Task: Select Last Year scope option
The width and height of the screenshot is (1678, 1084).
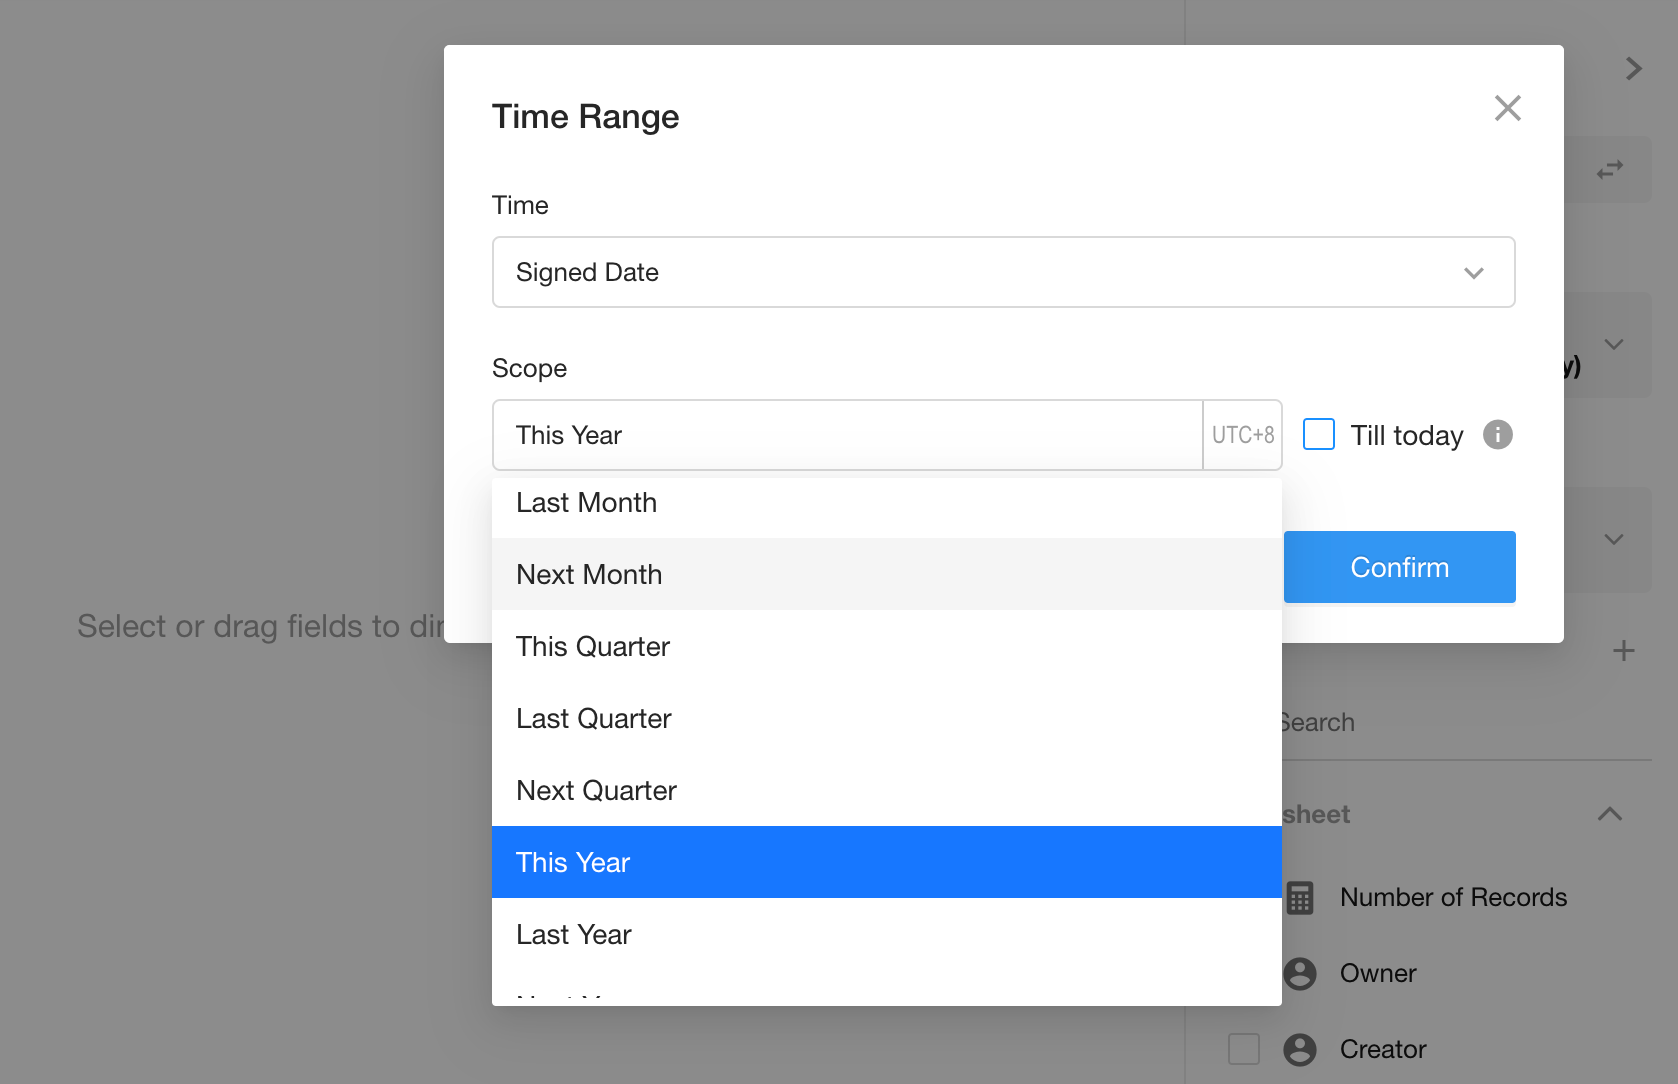Action: (x=574, y=935)
